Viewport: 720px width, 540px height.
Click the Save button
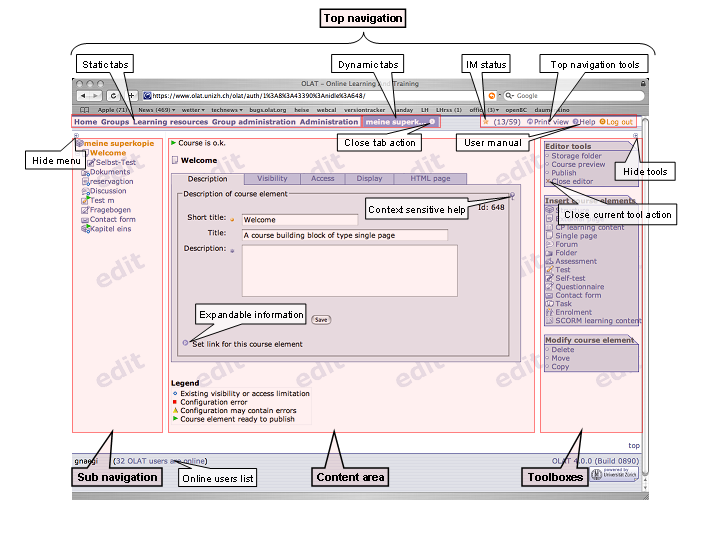321,320
